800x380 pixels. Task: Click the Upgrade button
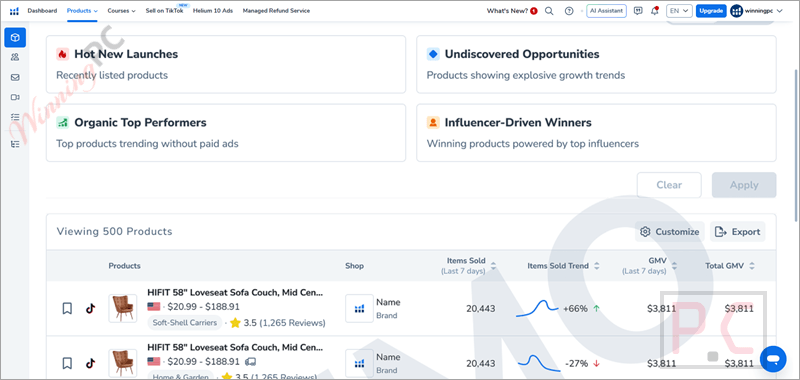711,11
